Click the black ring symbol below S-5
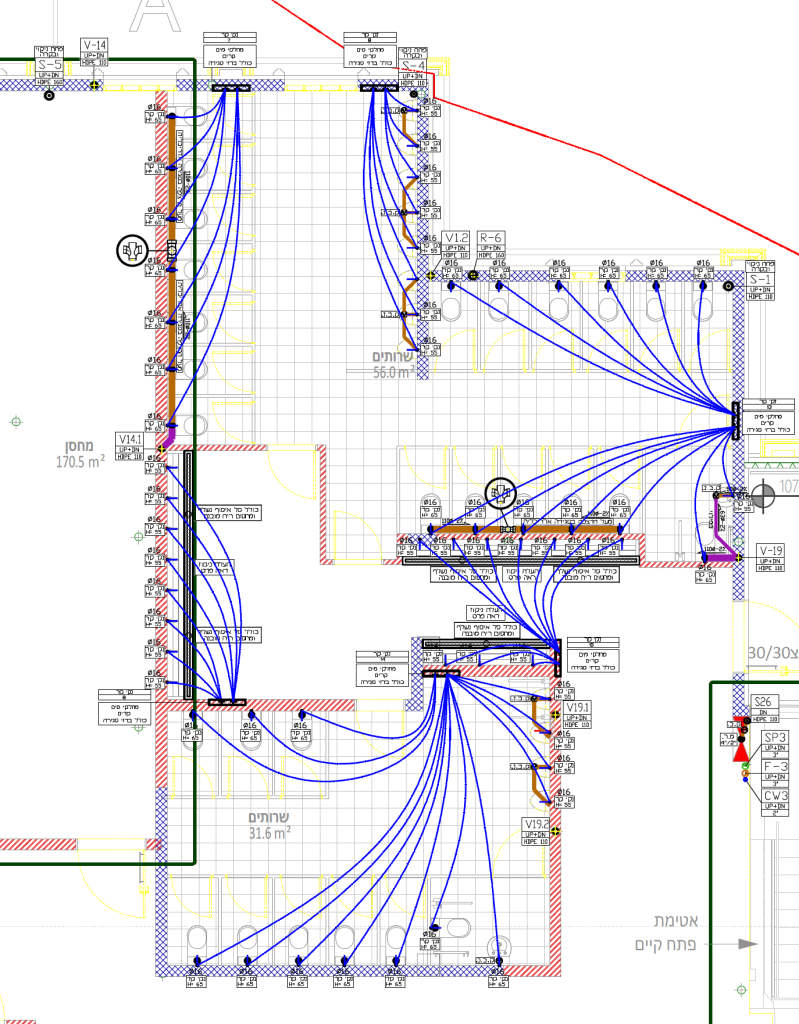Image resolution: width=799 pixels, height=1024 pixels. click(x=49, y=95)
